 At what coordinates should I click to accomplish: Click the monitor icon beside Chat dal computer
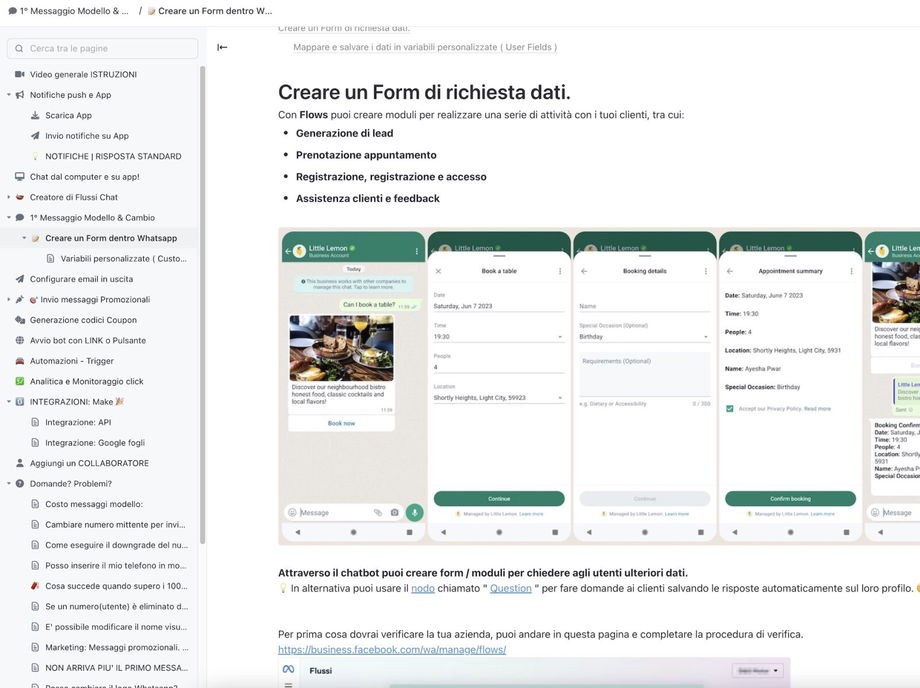pyautogui.click(x=20, y=177)
